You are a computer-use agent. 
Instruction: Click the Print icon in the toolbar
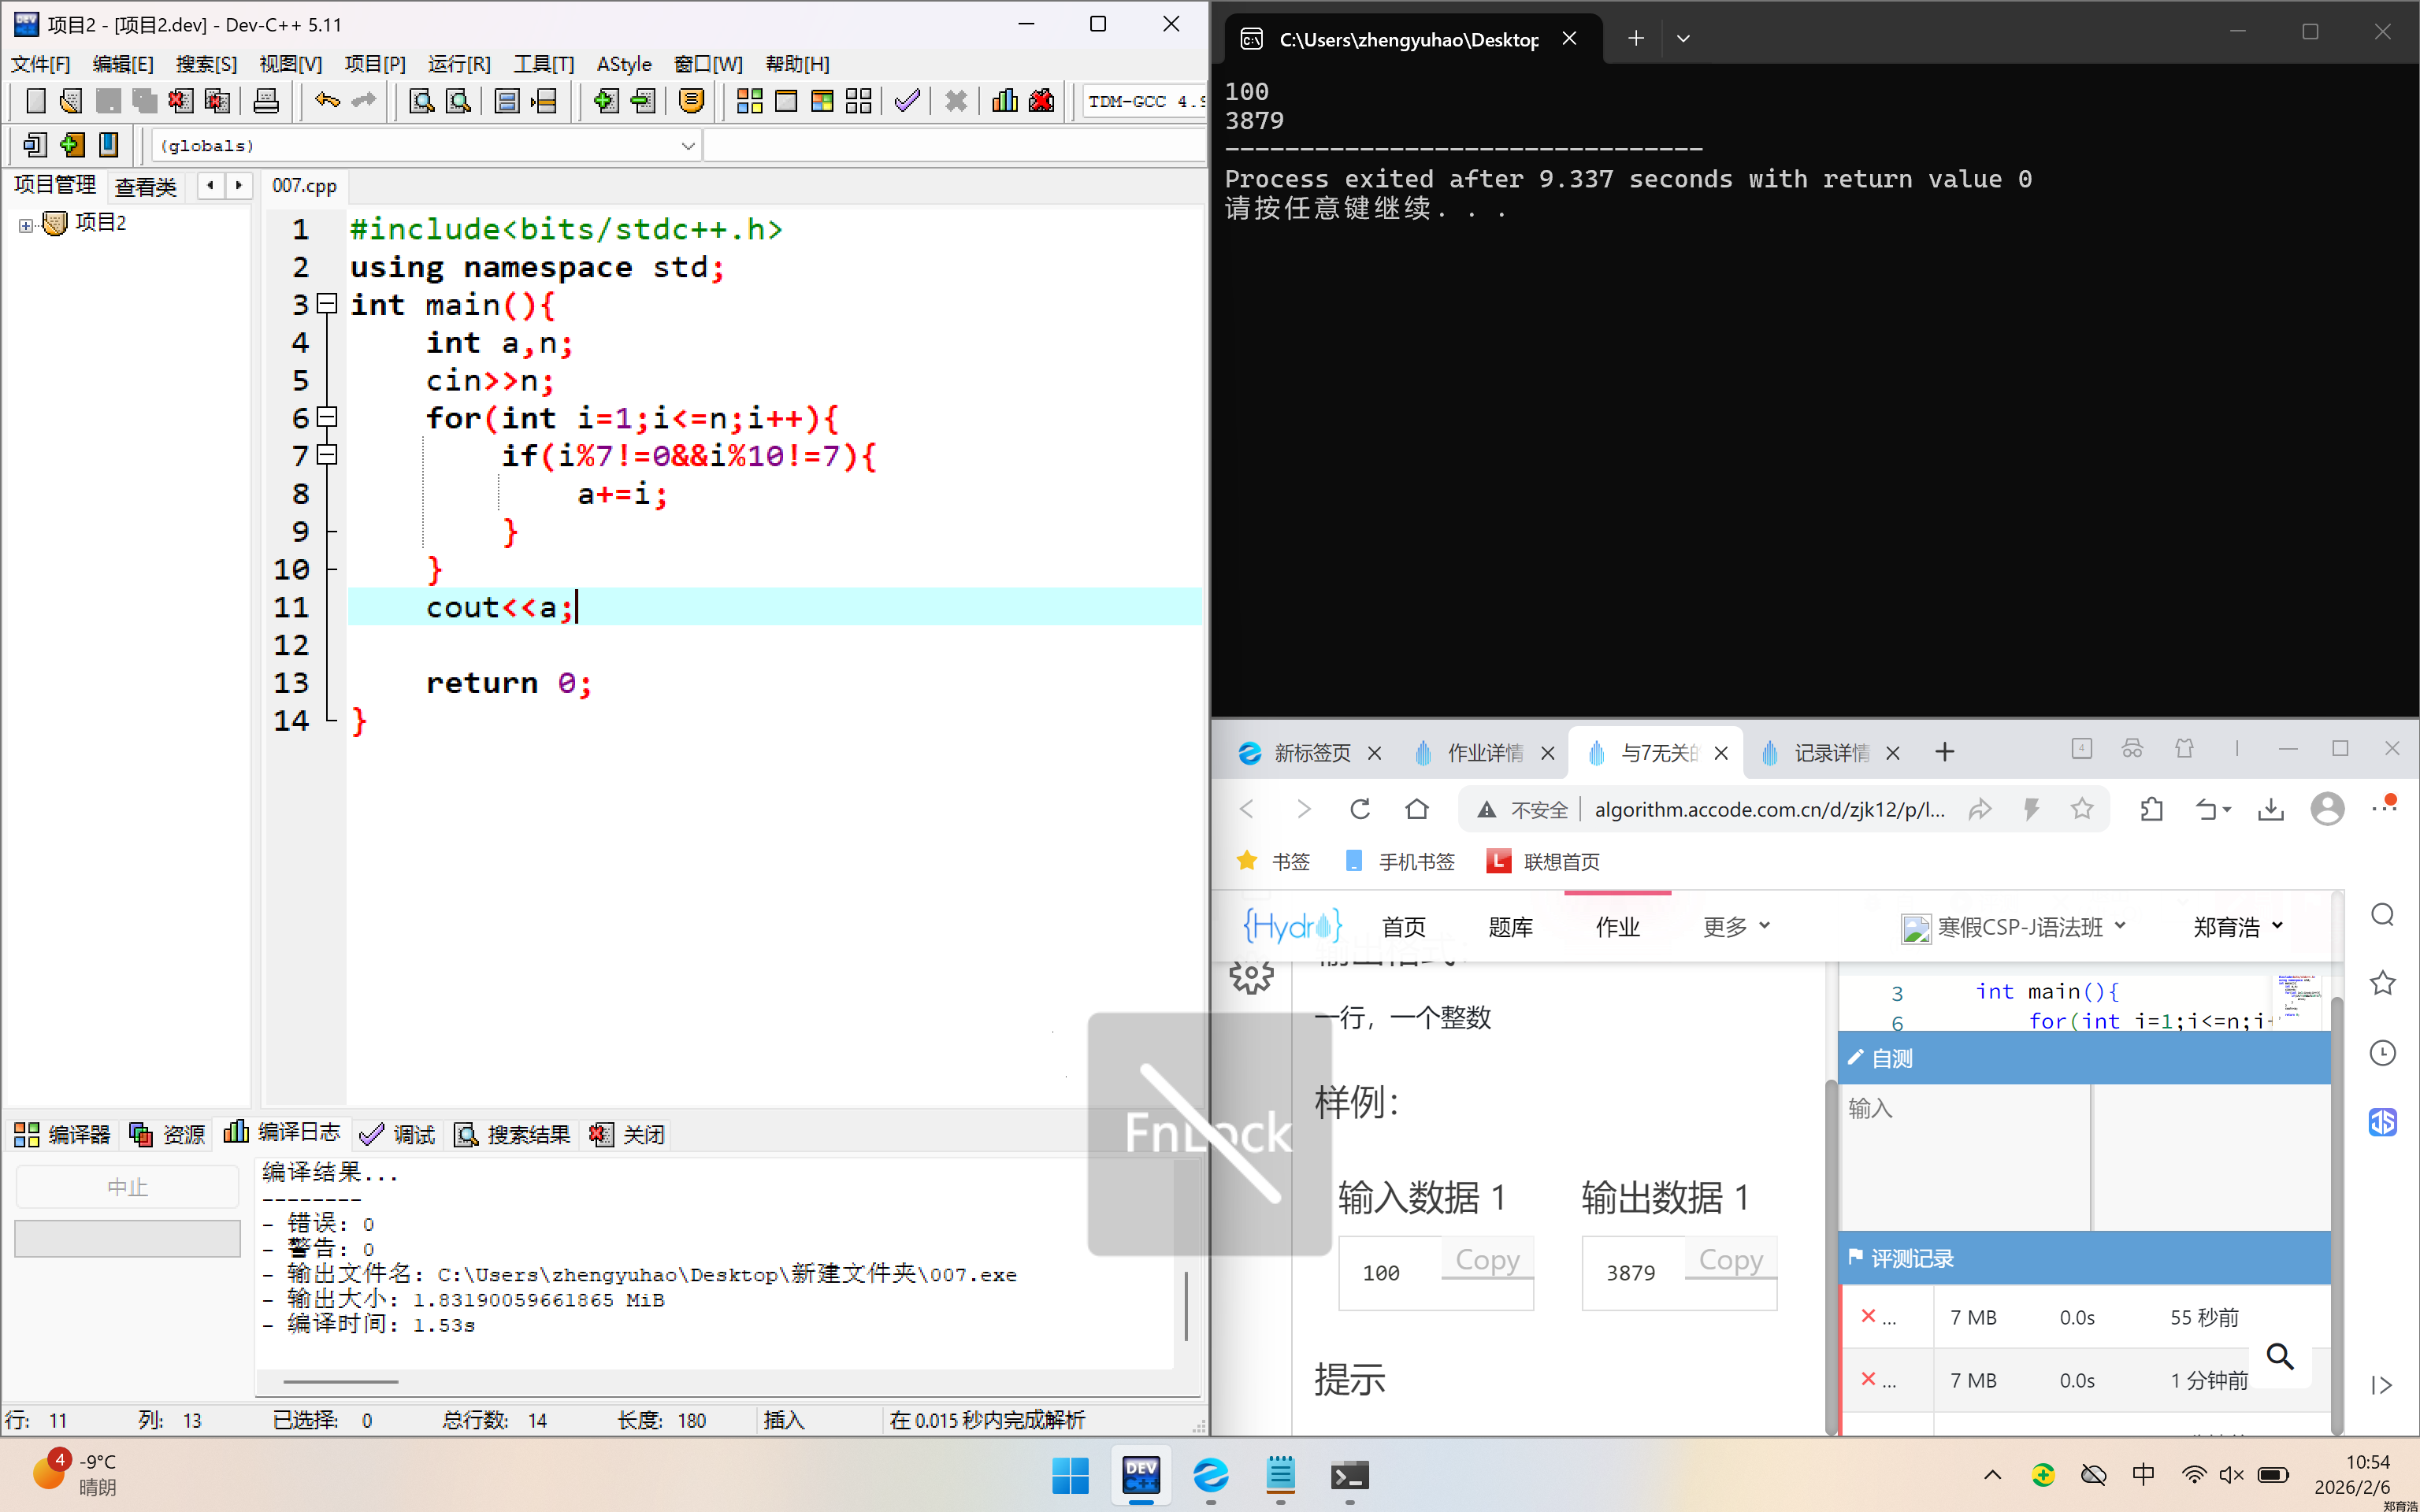266,101
